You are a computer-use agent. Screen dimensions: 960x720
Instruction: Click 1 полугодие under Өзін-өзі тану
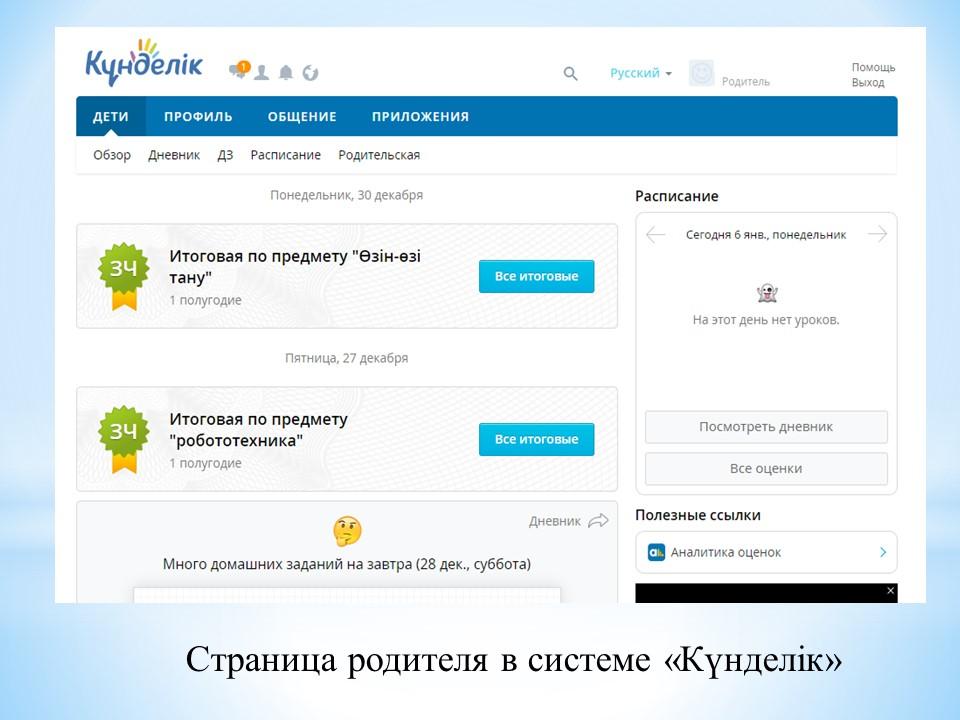pyautogui.click(x=206, y=300)
